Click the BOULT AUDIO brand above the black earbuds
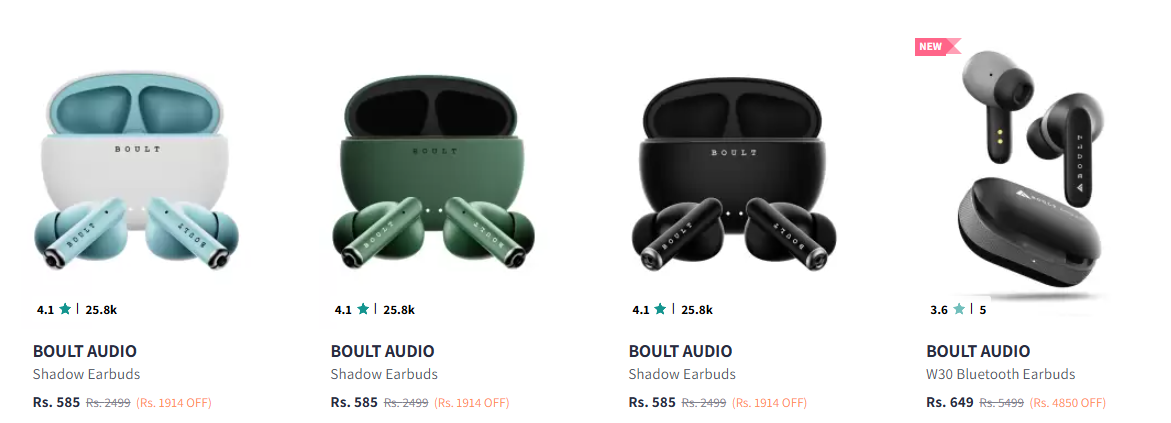Screen dimensions: 1171x423 click(x=680, y=351)
